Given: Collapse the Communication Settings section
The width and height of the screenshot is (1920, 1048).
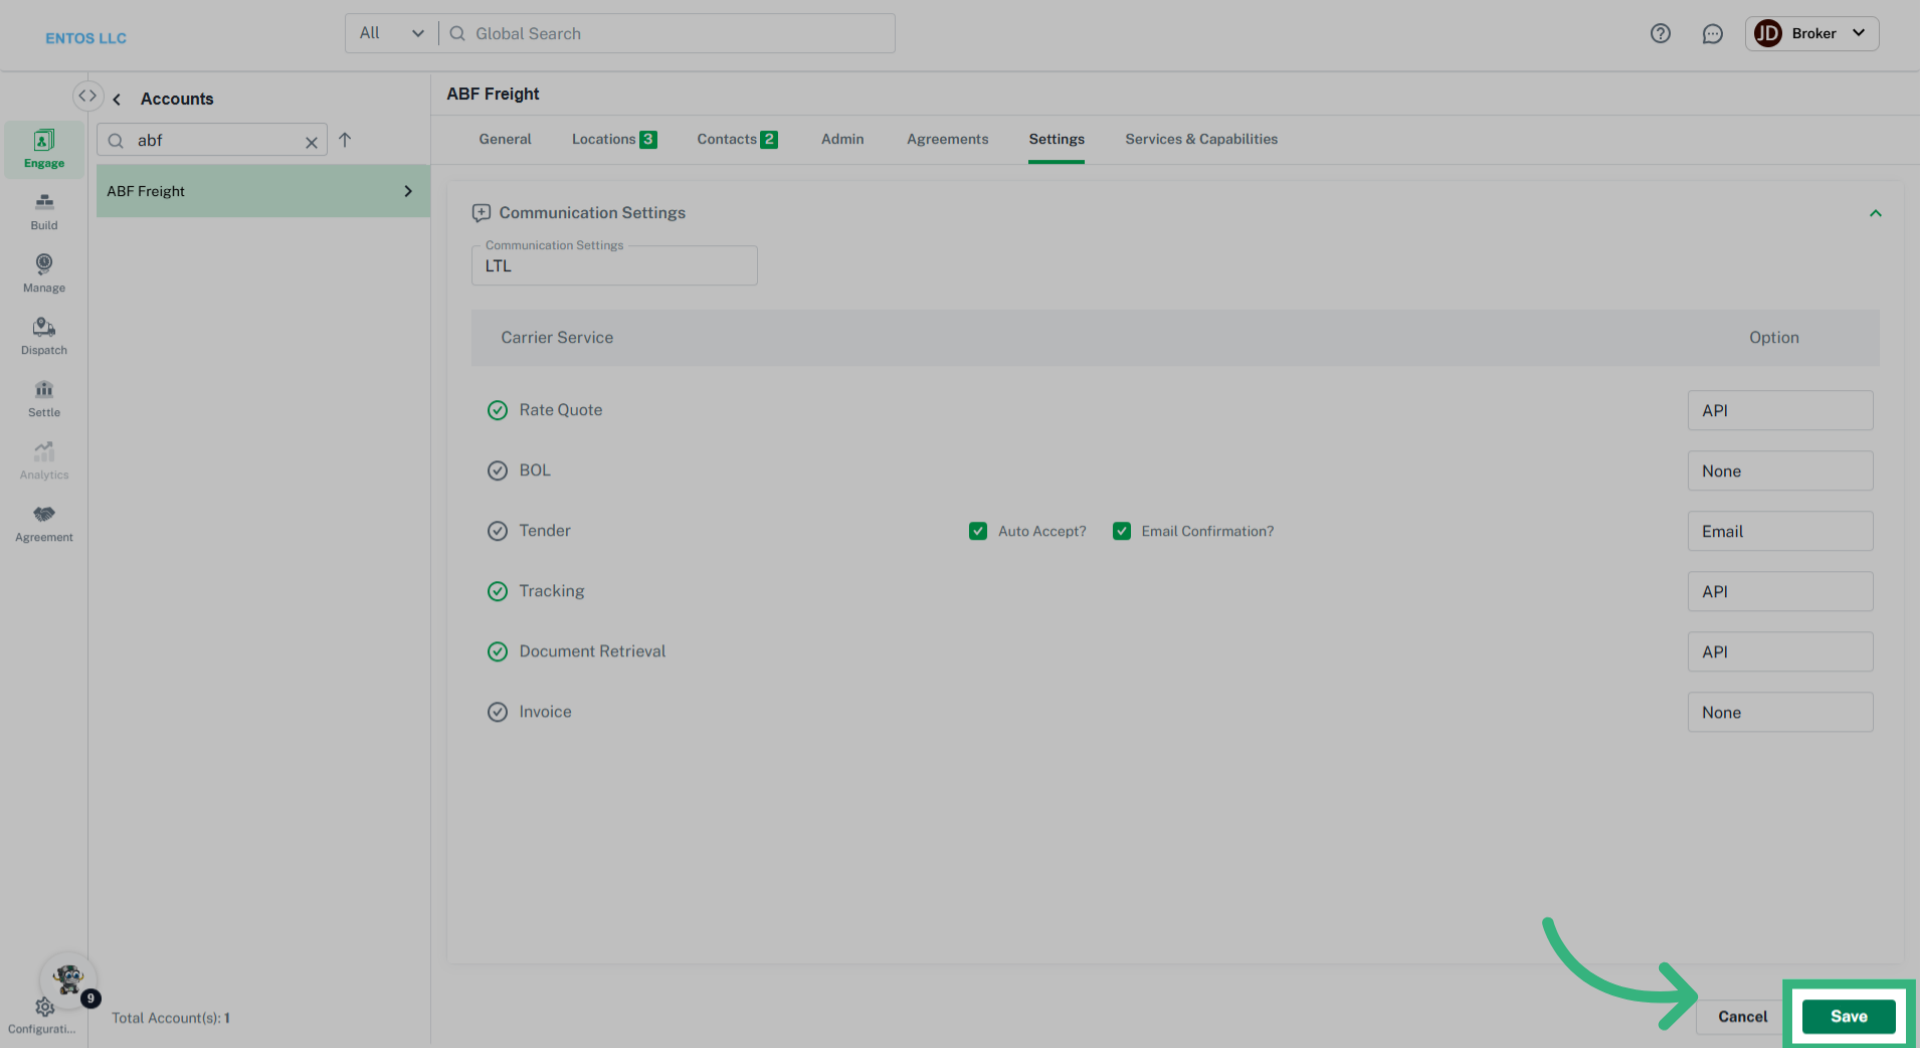Looking at the screenshot, I should click(x=1875, y=213).
